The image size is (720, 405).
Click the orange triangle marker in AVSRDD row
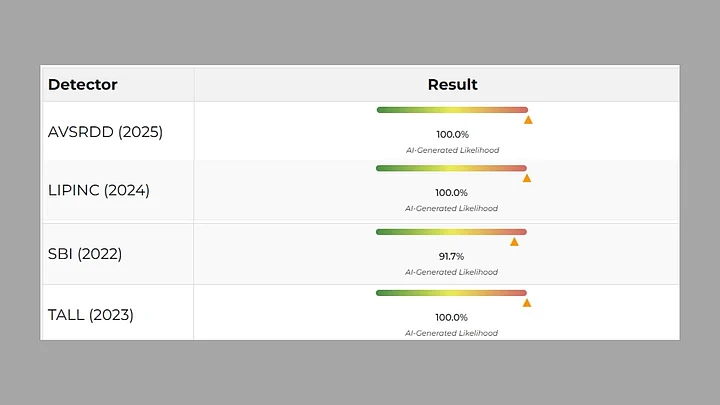point(528,120)
